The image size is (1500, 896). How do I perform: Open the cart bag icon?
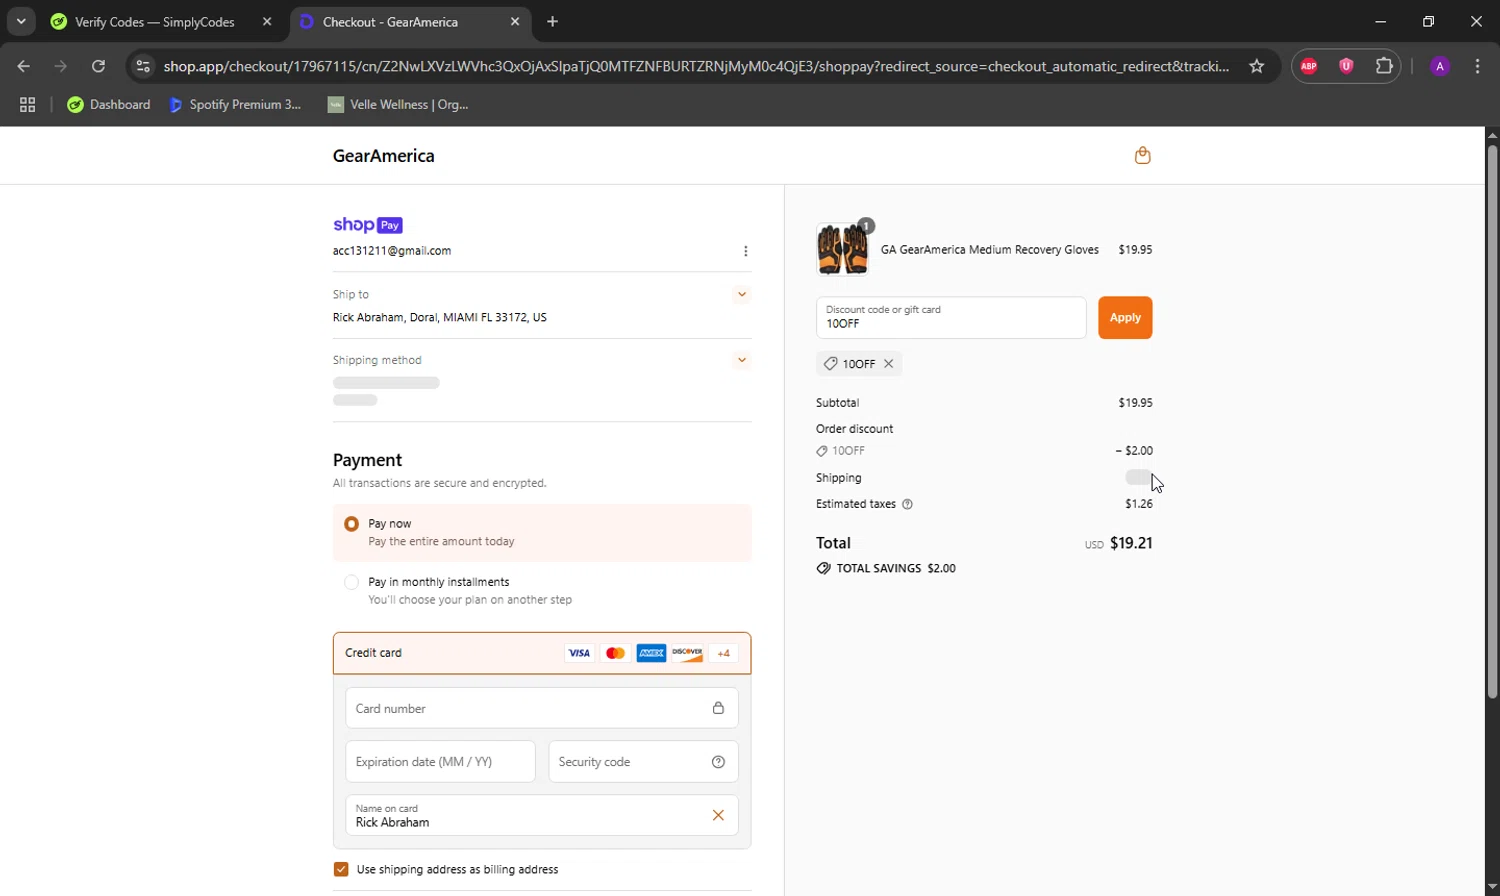point(1142,155)
